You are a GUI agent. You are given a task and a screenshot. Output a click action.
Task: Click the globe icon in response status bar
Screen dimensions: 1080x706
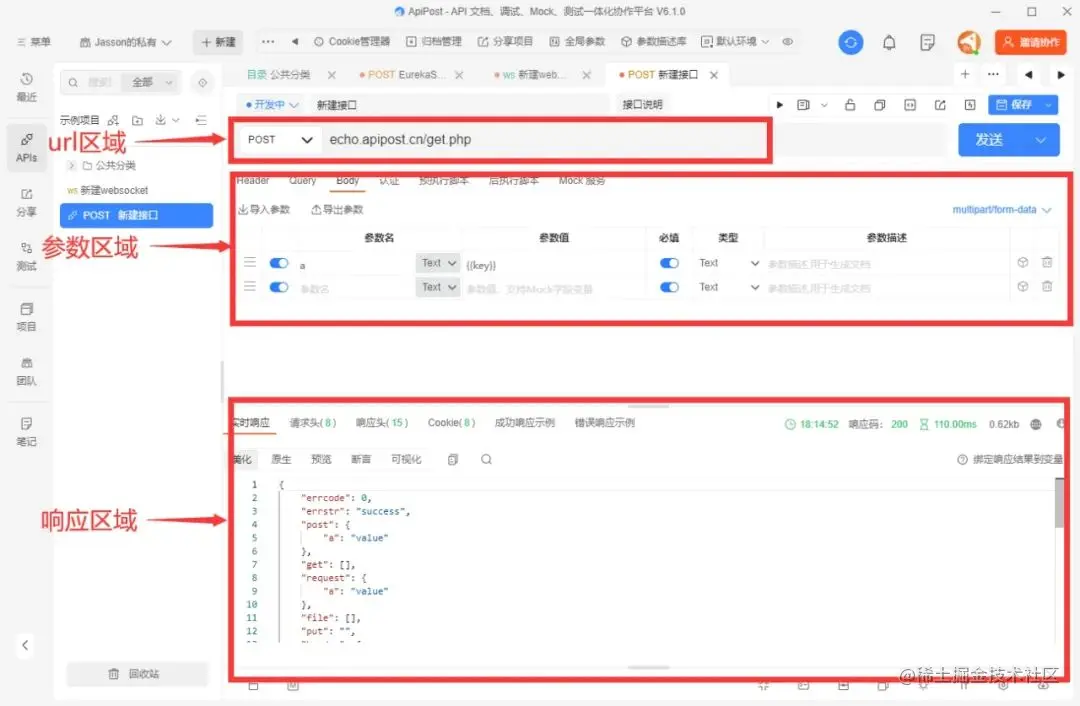pos(1036,424)
